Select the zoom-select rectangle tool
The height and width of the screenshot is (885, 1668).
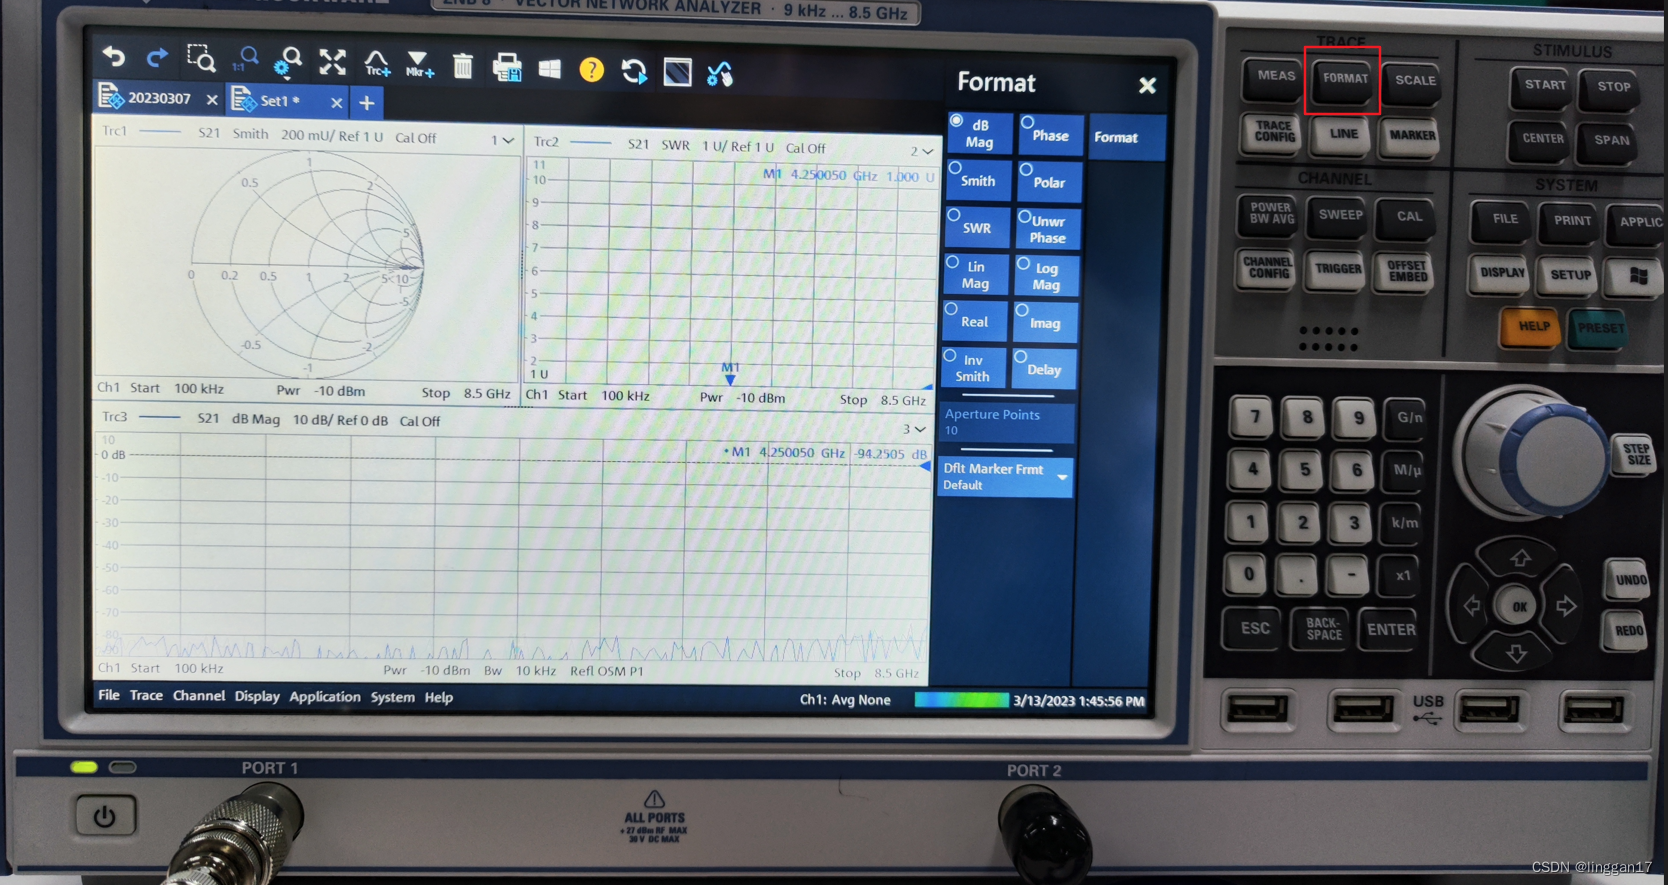(201, 59)
